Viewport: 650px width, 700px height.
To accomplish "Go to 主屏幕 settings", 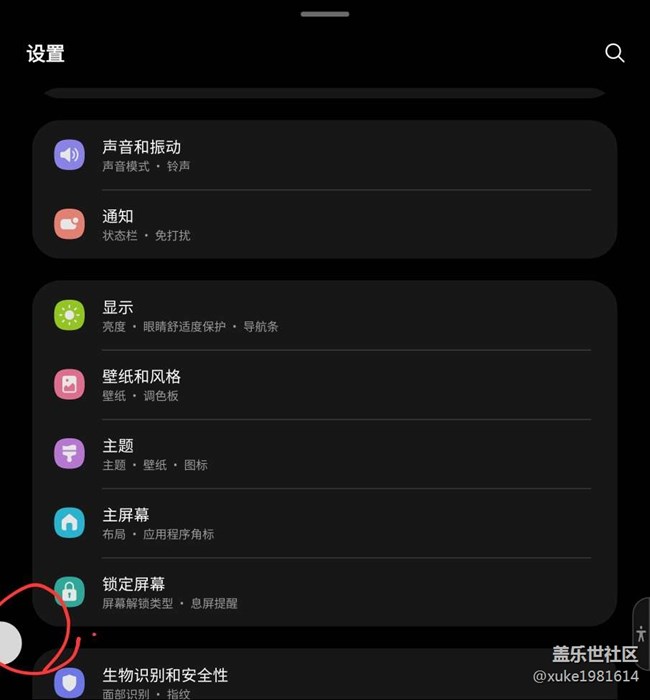I will (x=325, y=523).
